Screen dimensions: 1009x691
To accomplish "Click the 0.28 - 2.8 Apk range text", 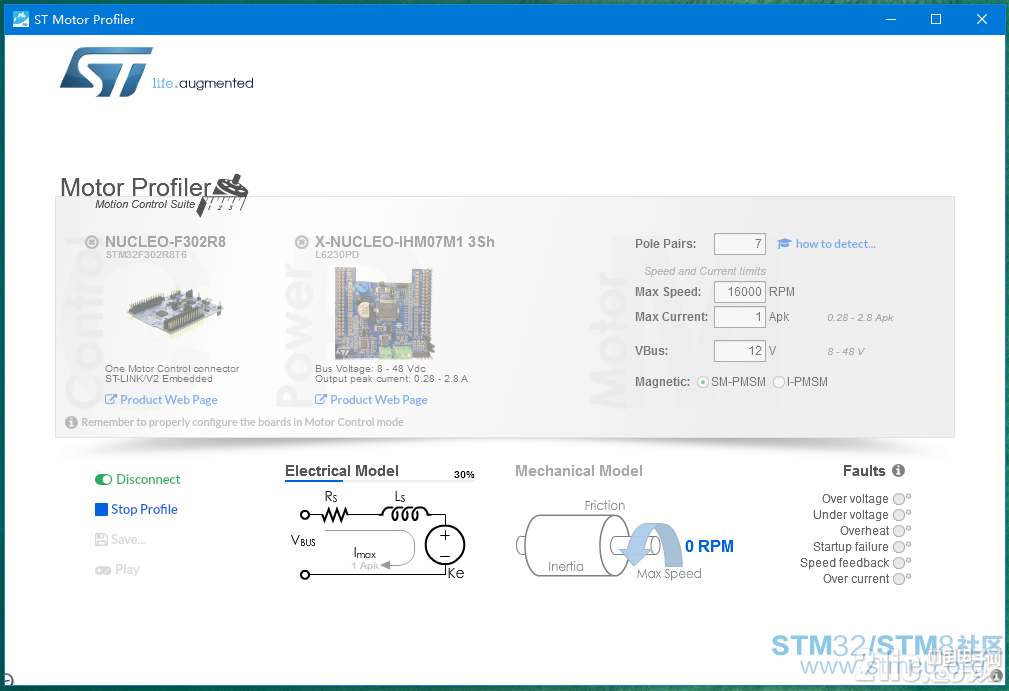I will tap(860, 317).
